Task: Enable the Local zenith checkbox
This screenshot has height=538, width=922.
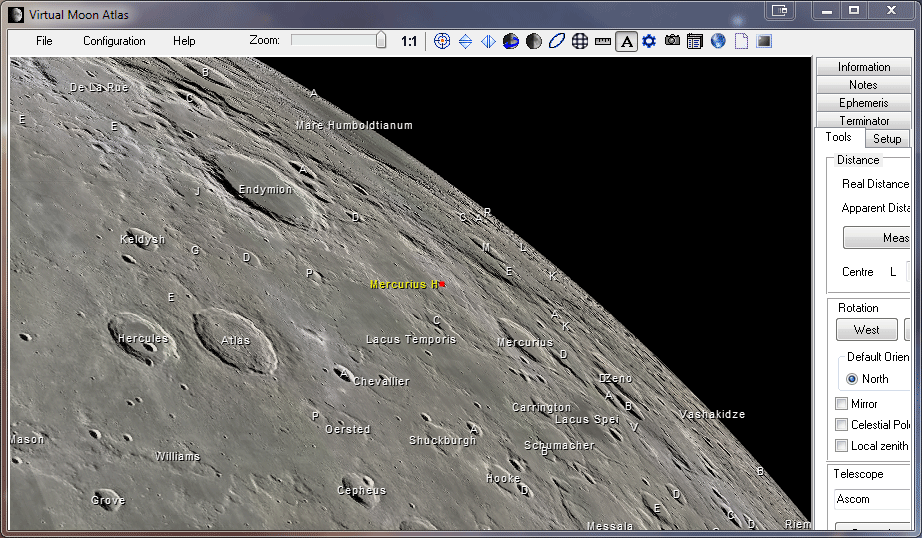Action: click(842, 446)
